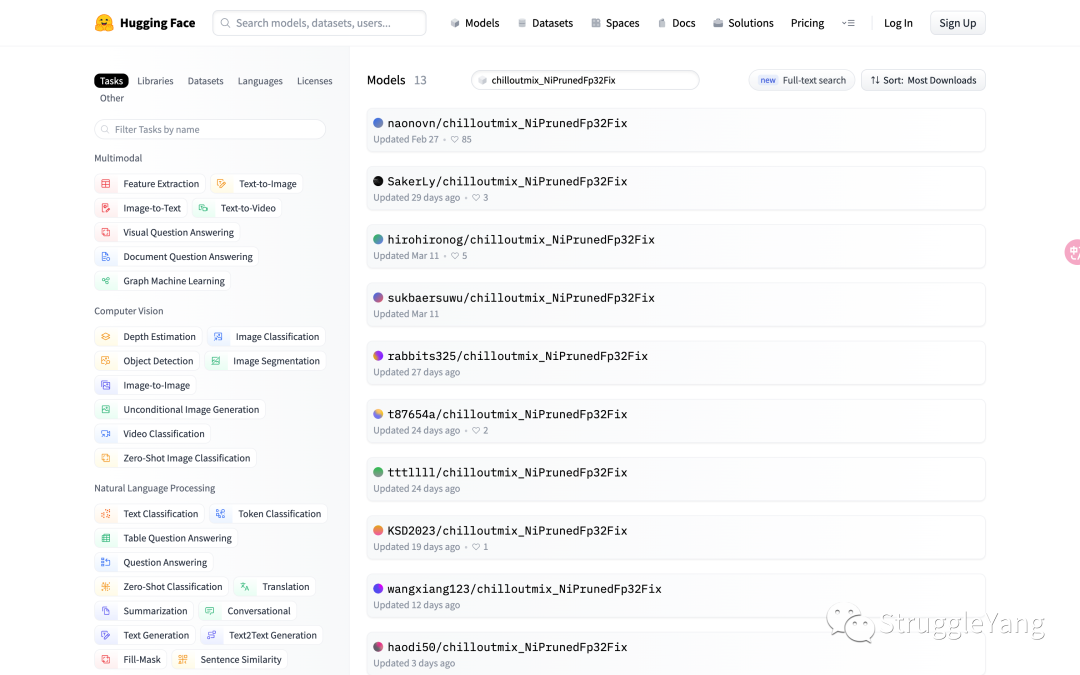The height and width of the screenshot is (675, 1080).
Task: Click the Video Classification icon
Action: tap(105, 434)
